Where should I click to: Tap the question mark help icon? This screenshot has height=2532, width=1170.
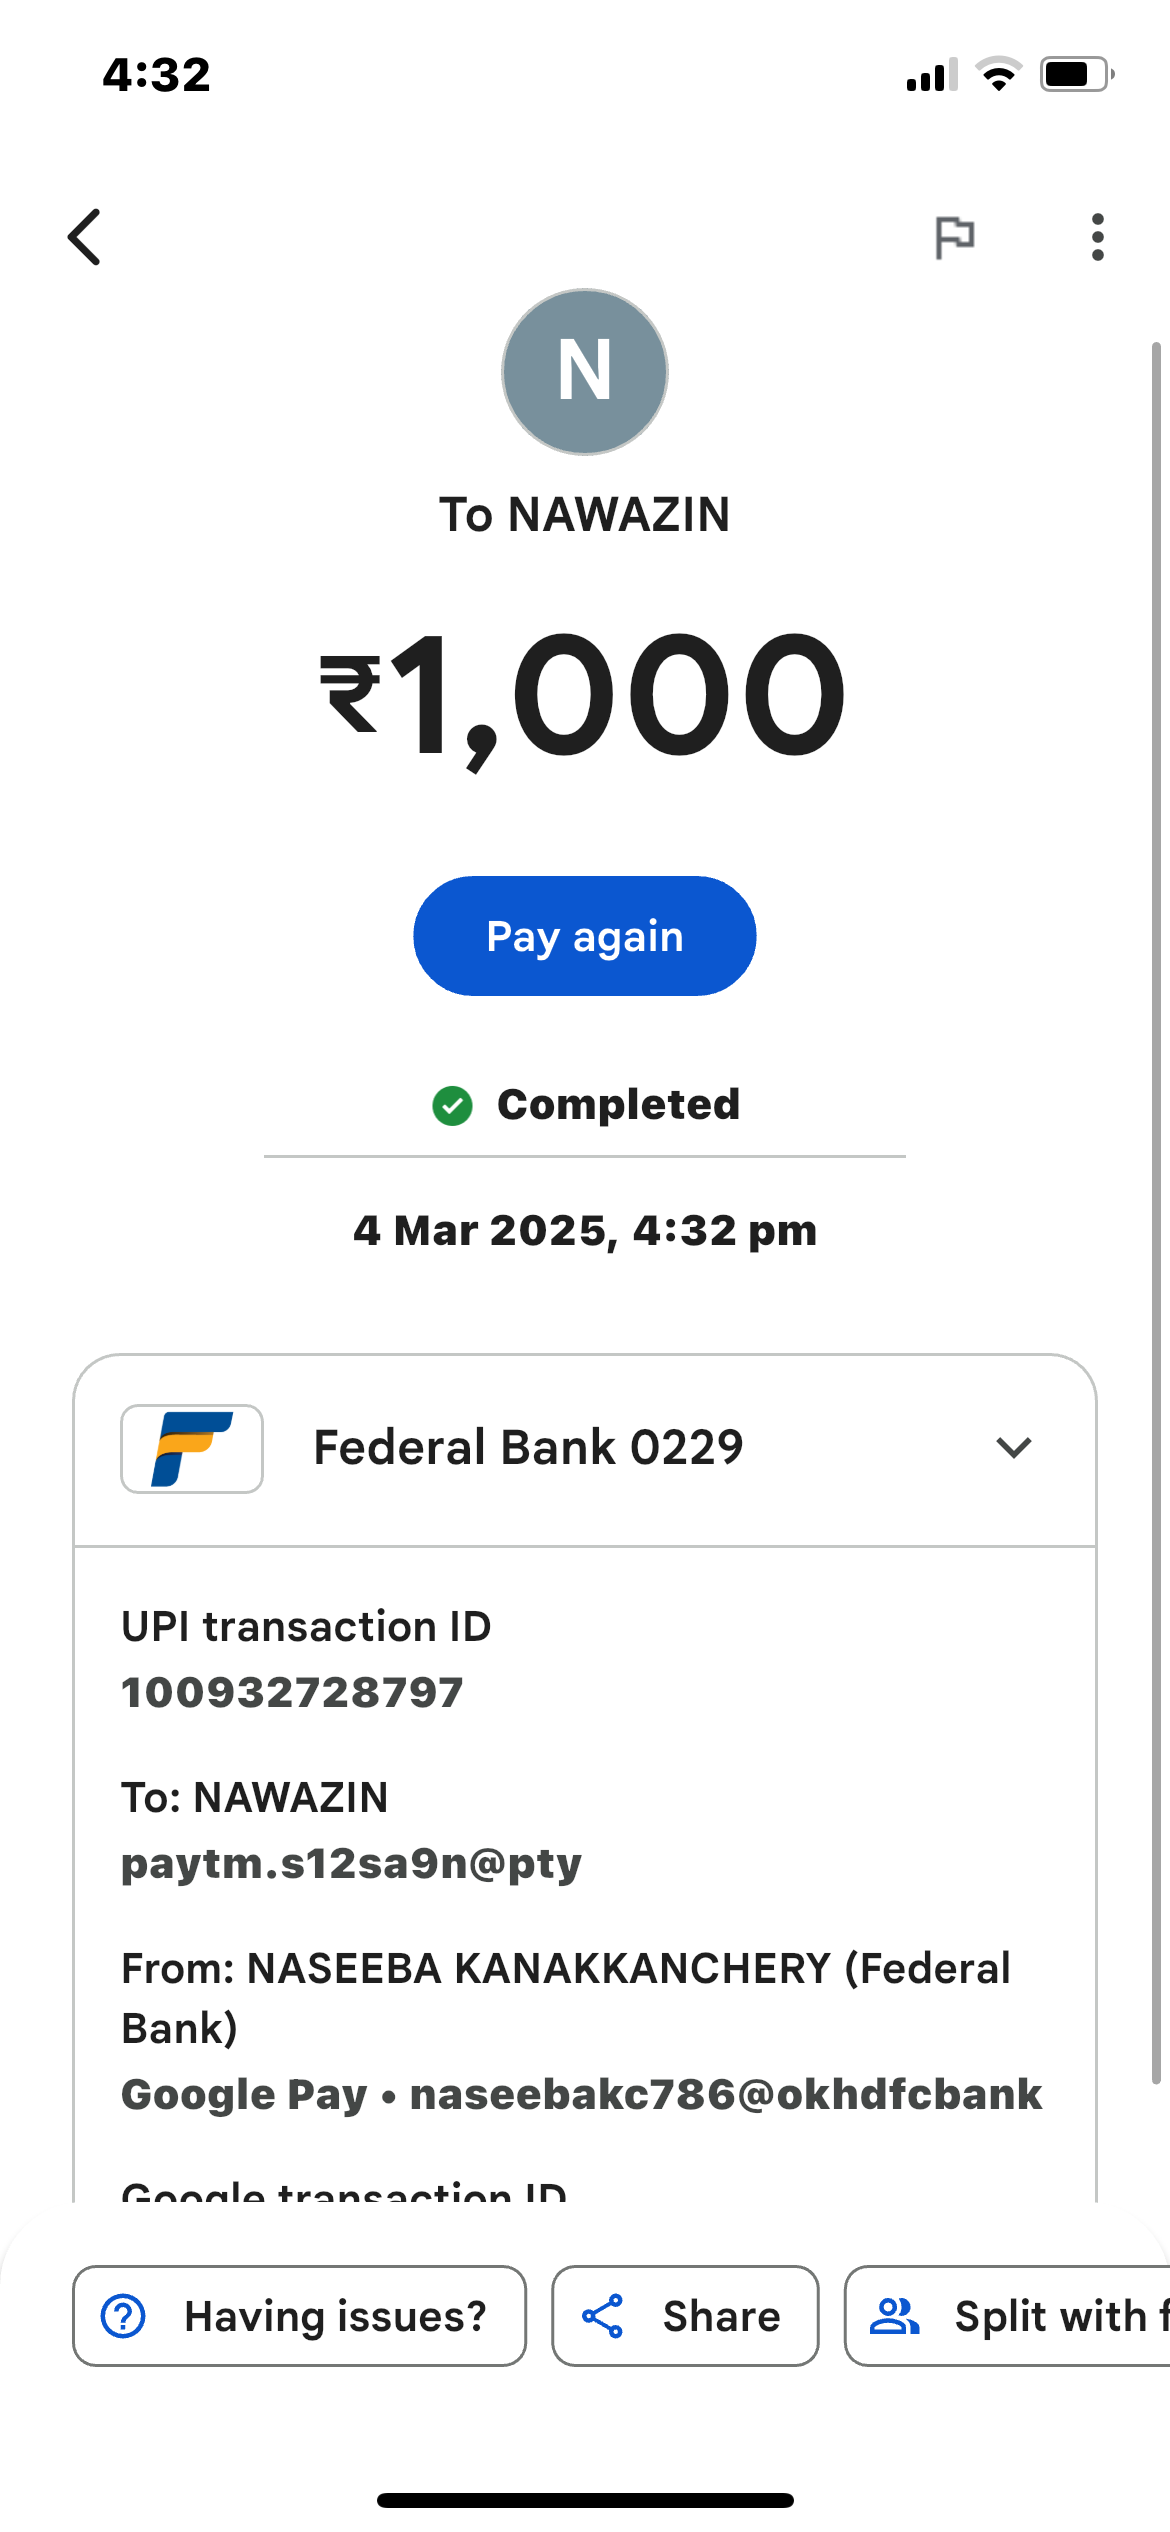coord(124,2316)
